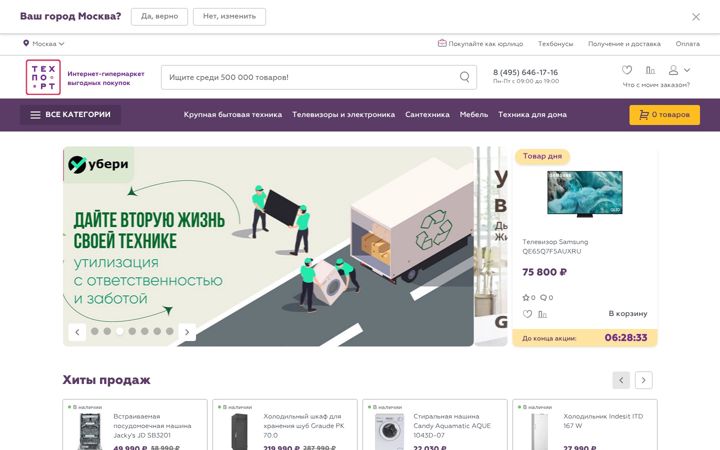
Task: Select the first banner slide dot
Action: pos(95,331)
